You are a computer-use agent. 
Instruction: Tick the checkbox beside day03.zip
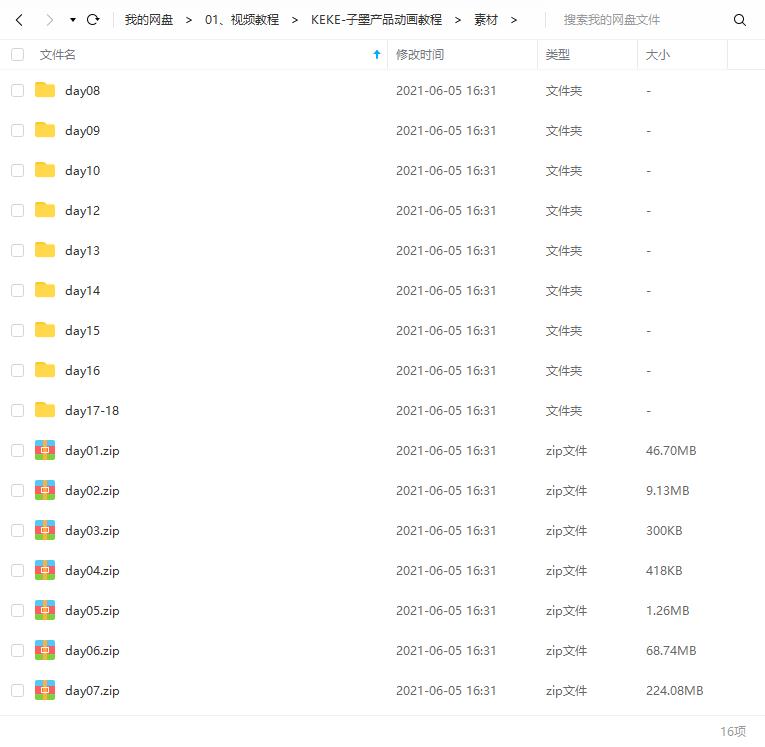[x=17, y=531]
